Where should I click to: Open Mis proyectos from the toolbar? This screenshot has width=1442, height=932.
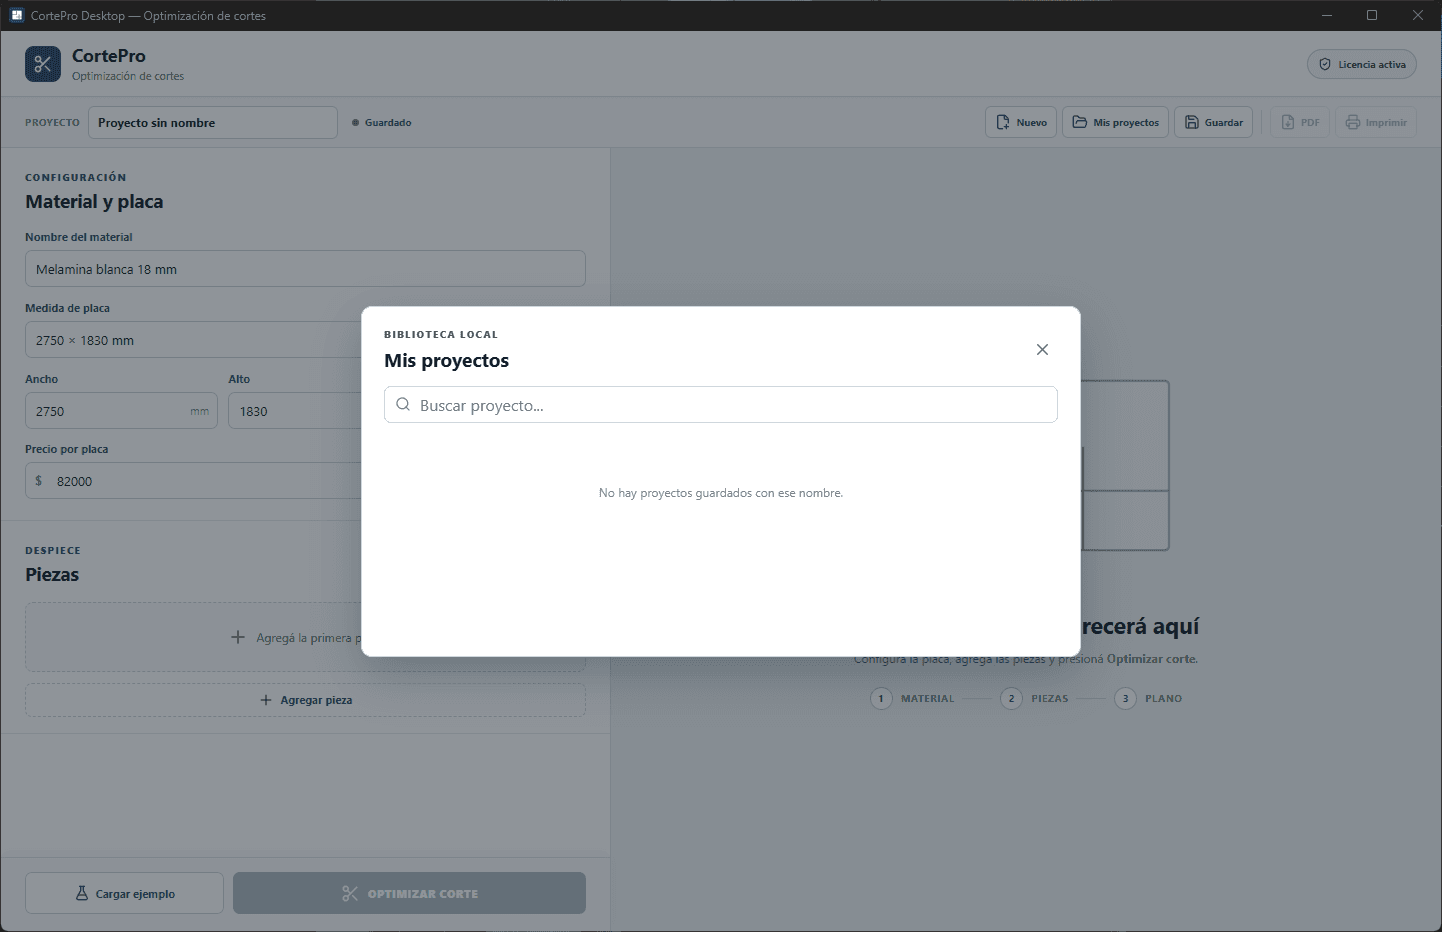pos(1115,122)
